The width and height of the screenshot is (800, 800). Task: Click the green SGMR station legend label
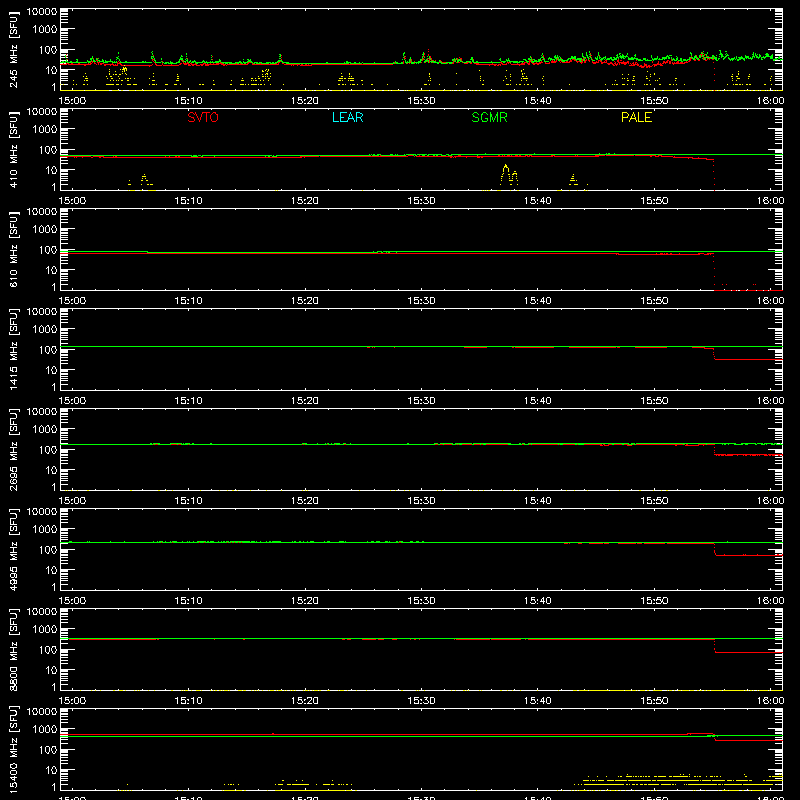point(489,117)
